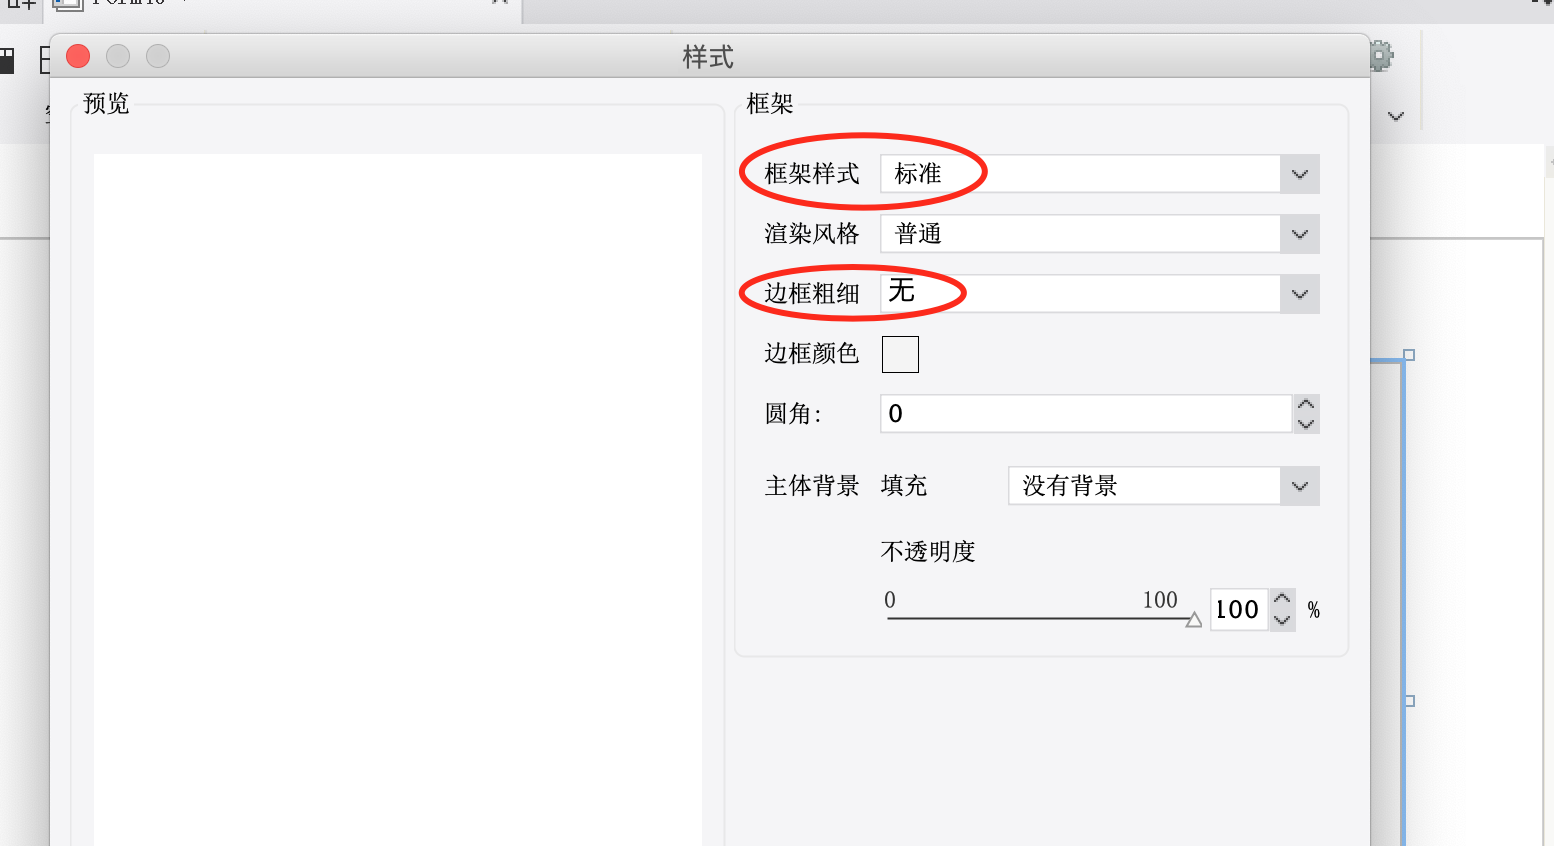The image size is (1554, 846).
Task: Decrease opacity percentage with down arrow
Action: [1283, 620]
